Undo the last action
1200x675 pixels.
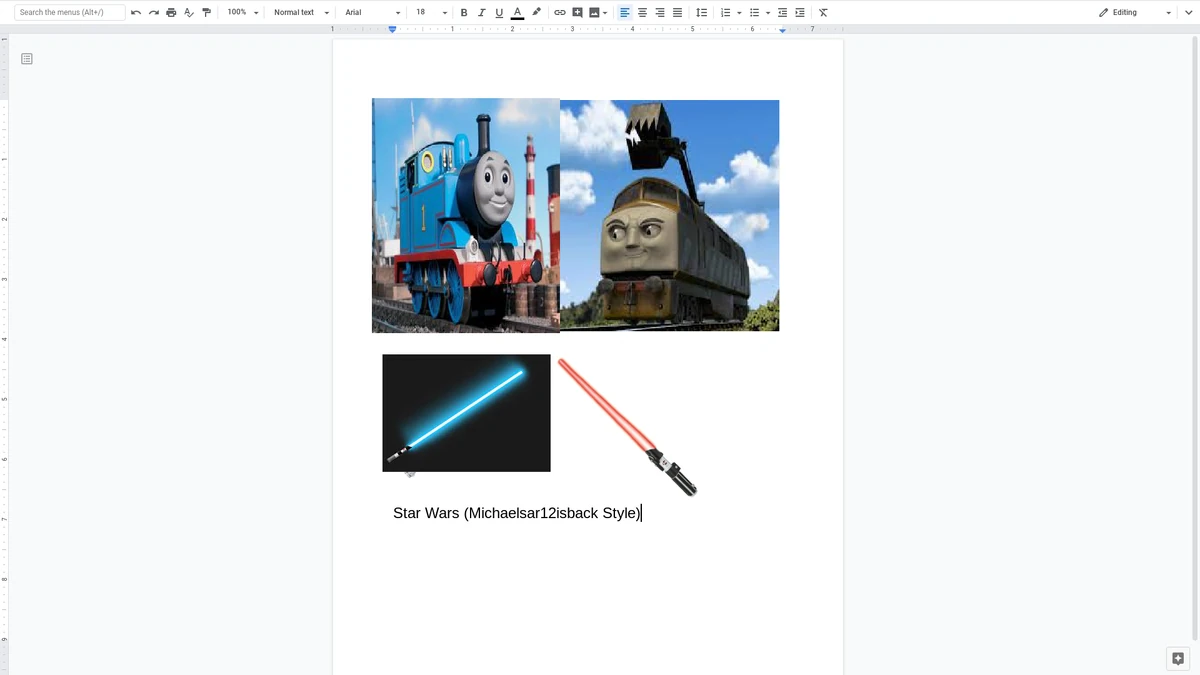pos(135,12)
